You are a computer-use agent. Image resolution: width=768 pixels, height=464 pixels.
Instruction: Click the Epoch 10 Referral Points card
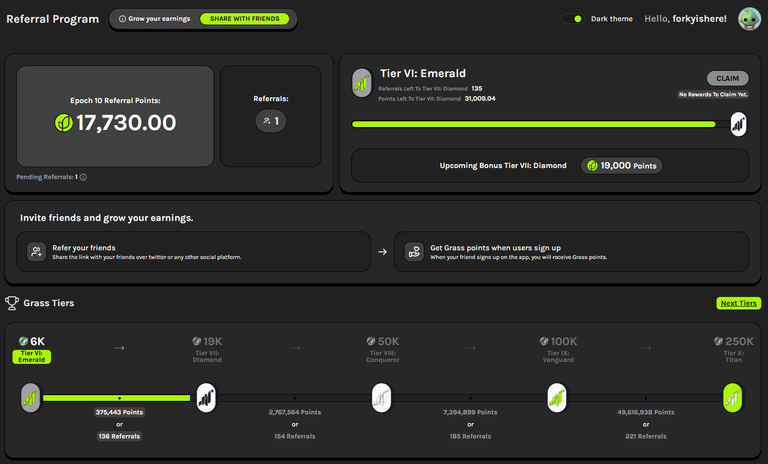click(115, 116)
